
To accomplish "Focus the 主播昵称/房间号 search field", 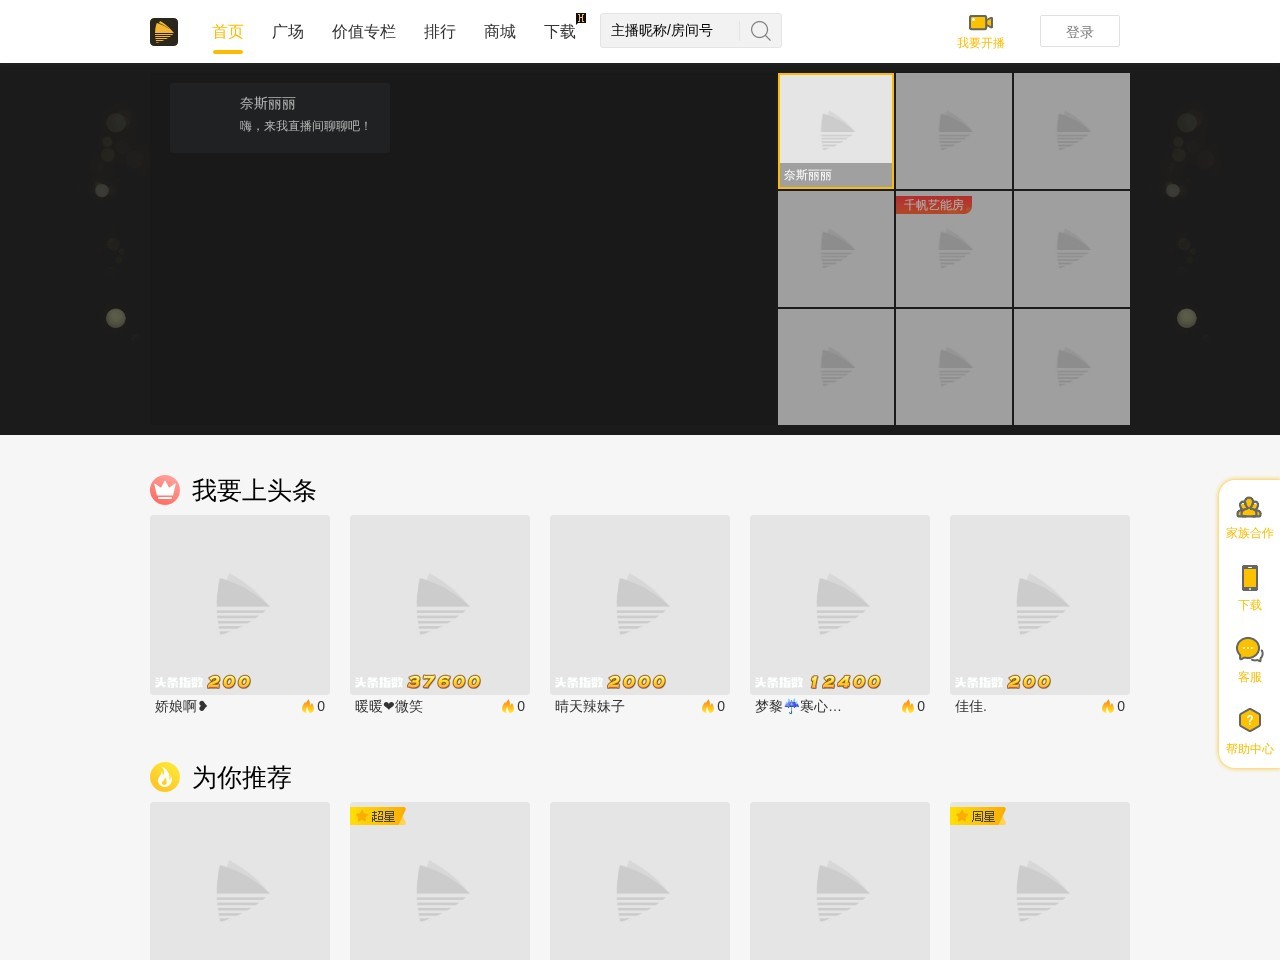I will pos(670,31).
